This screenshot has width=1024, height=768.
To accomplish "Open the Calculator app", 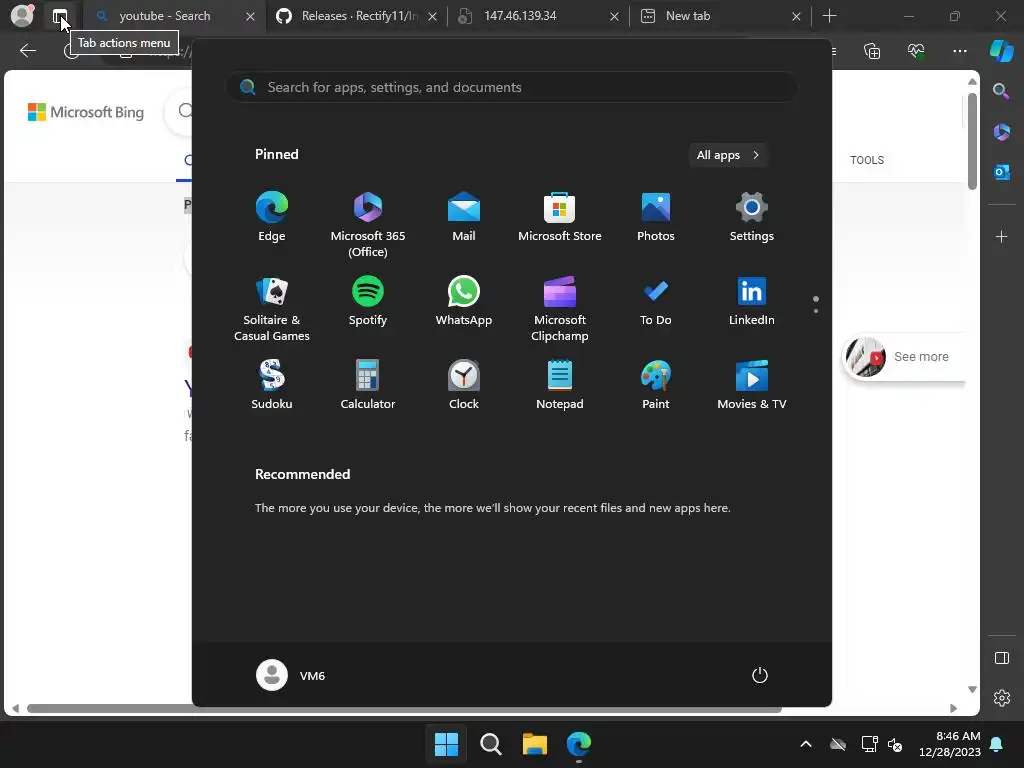I will coord(368,385).
